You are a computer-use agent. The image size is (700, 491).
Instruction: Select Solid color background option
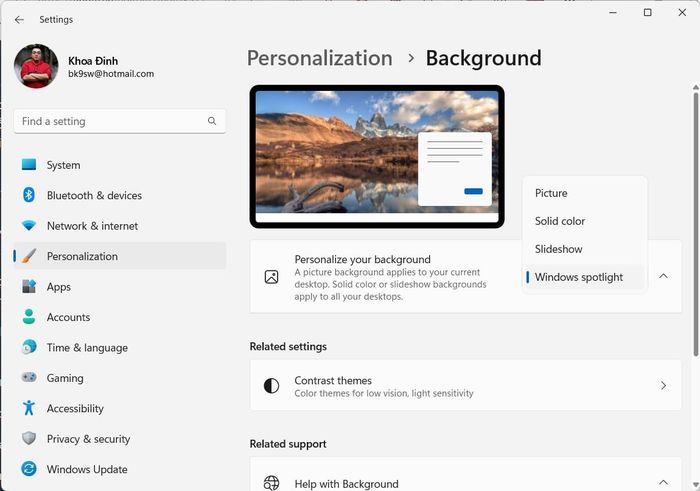560,221
